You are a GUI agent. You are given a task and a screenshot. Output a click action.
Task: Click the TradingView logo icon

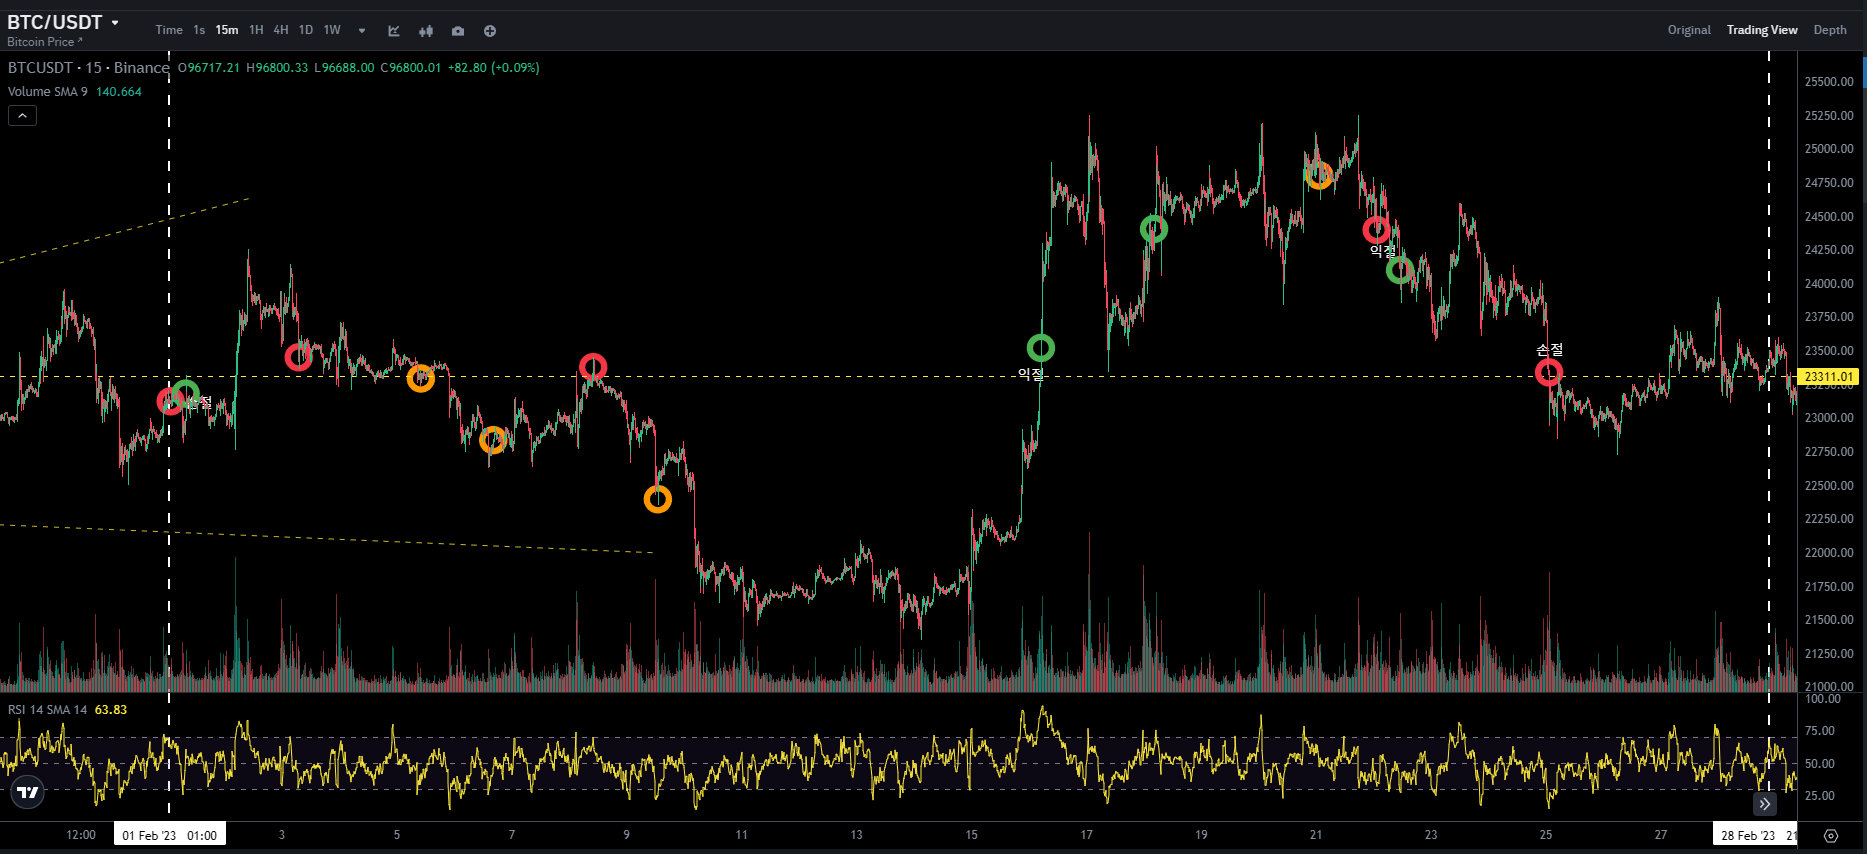28,792
